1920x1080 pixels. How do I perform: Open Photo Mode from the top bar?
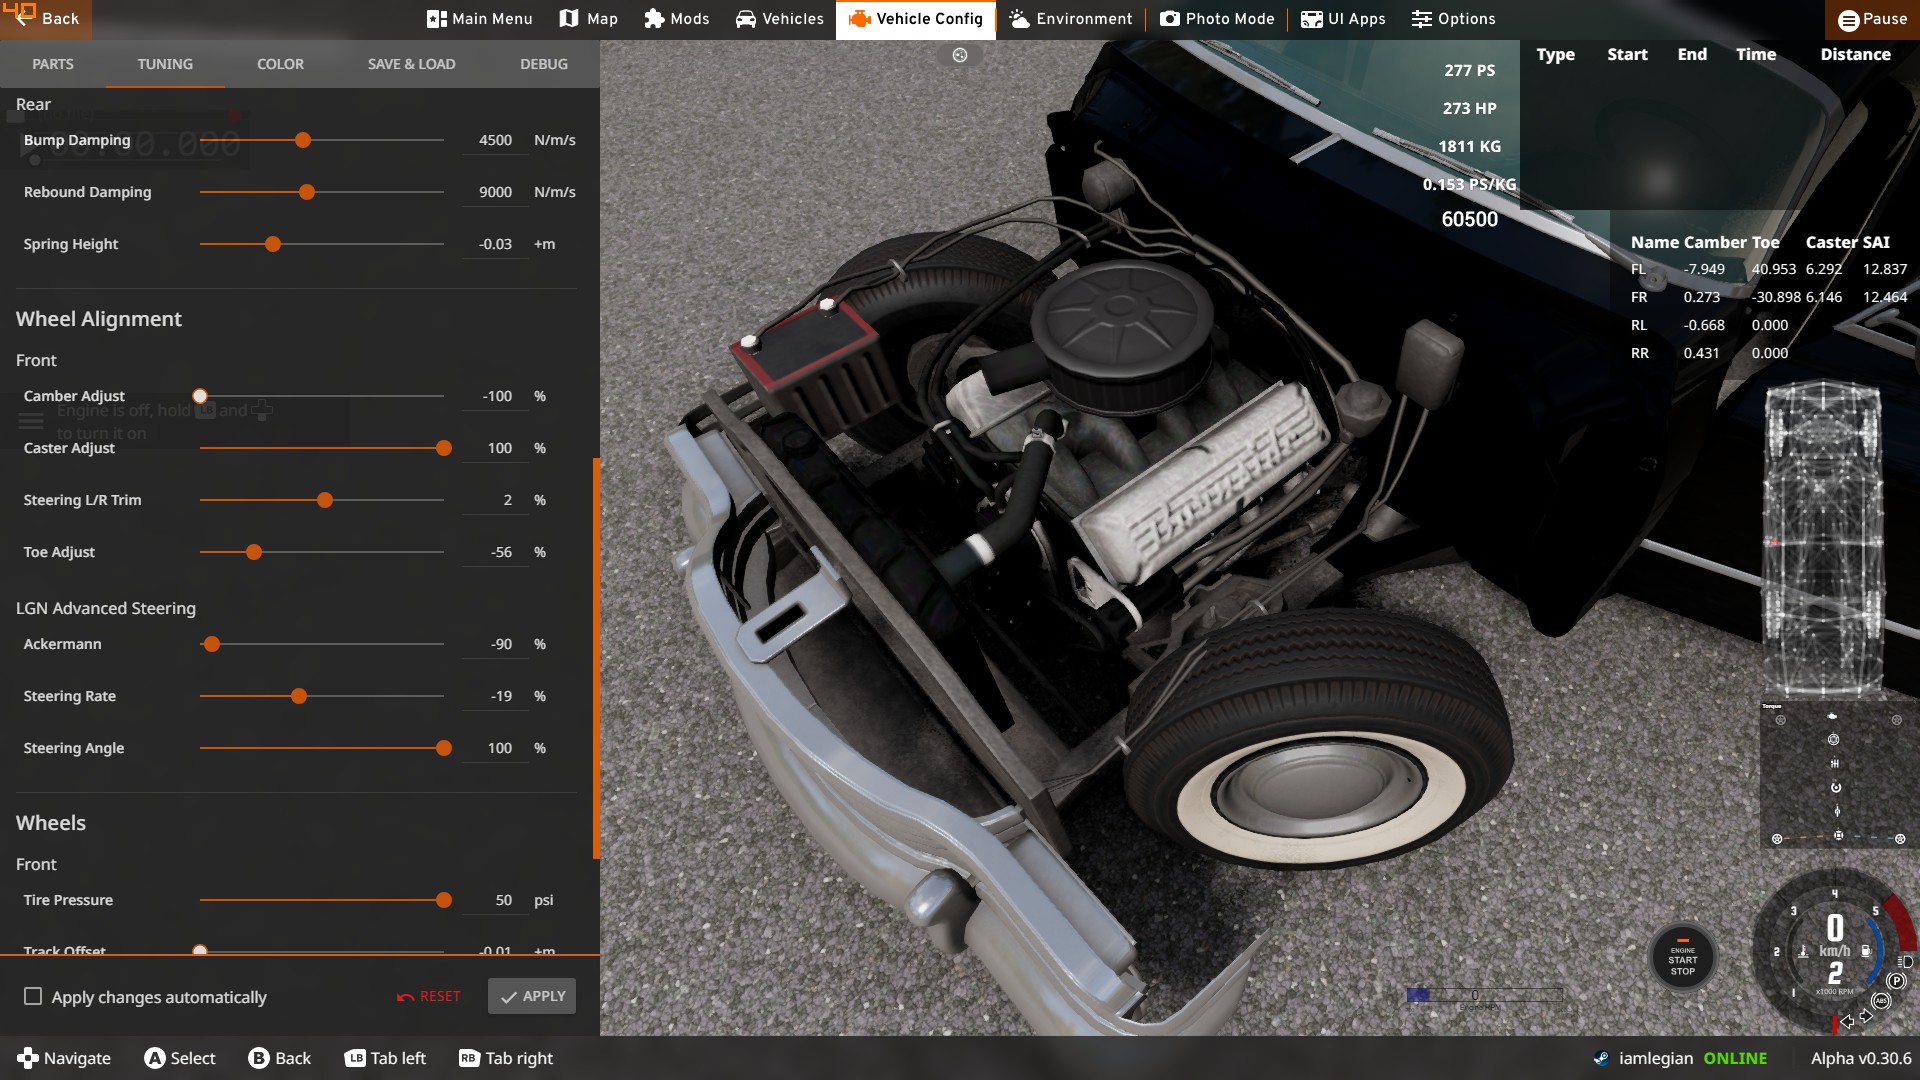[x=1217, y=19]
